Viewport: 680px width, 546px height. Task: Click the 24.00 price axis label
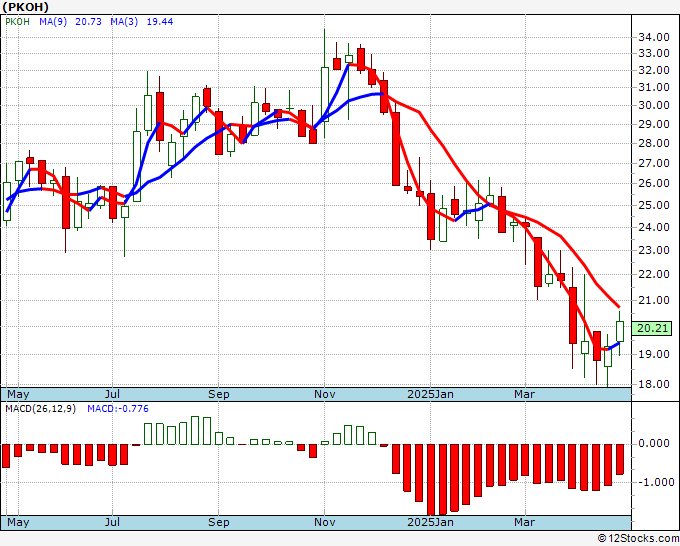click(x=654, y=227)
